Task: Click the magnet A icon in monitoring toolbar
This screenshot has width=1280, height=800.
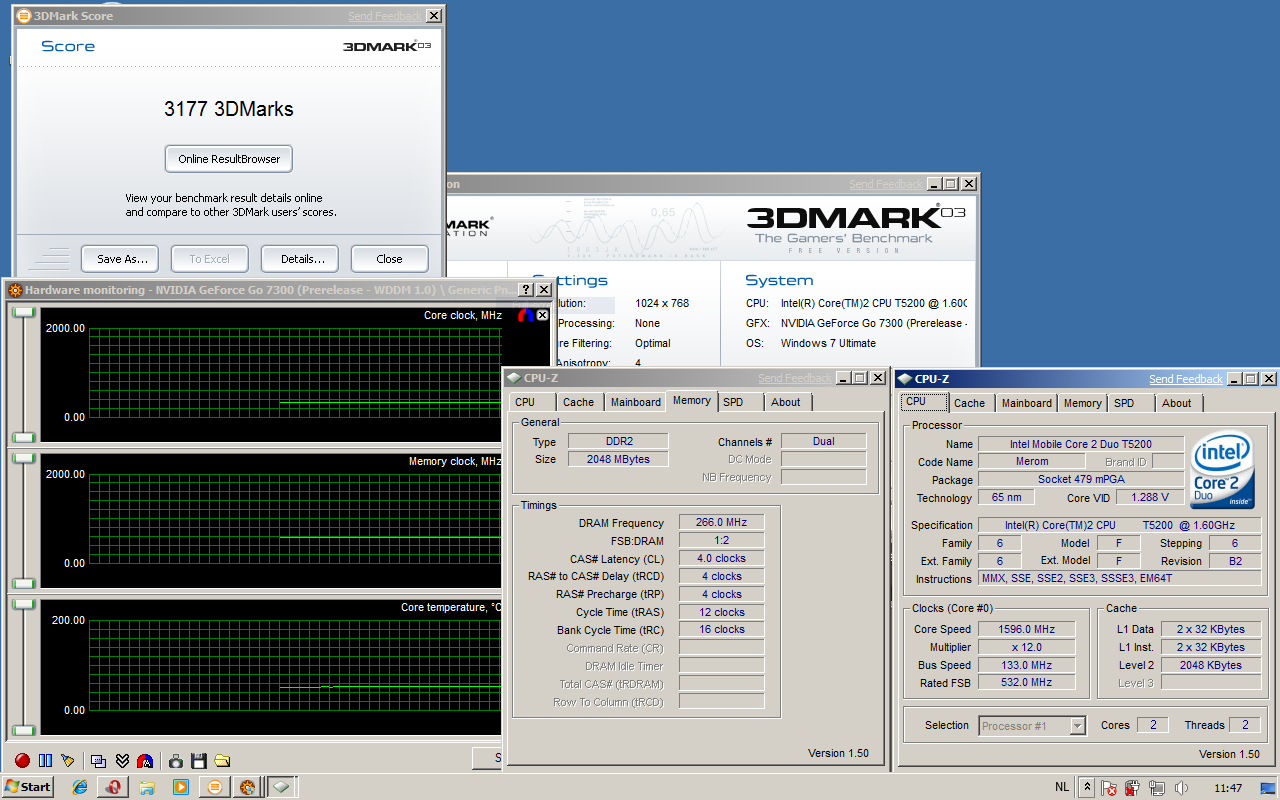Action: tap(145, 761)
